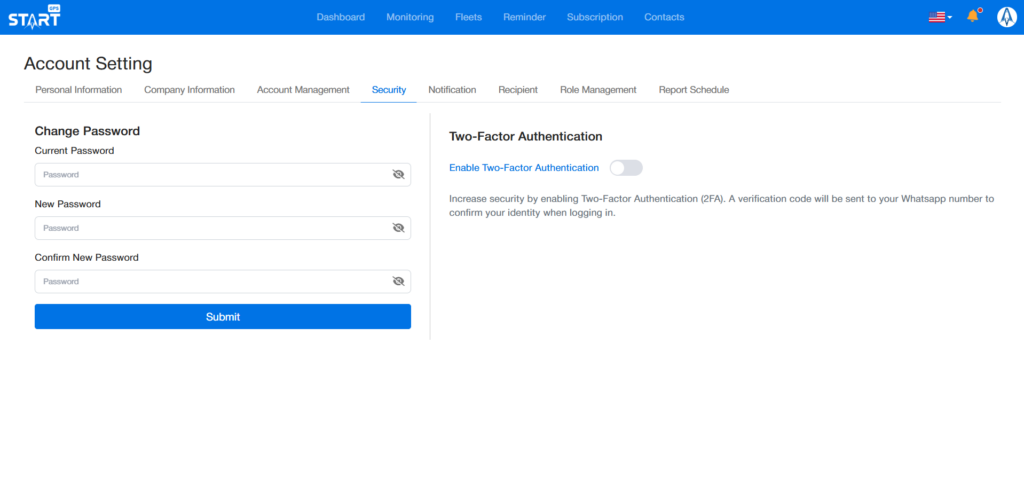This screenshot has width=1024, height=484.
Task: Focus the Current Password input field
Action: [210, 175]
